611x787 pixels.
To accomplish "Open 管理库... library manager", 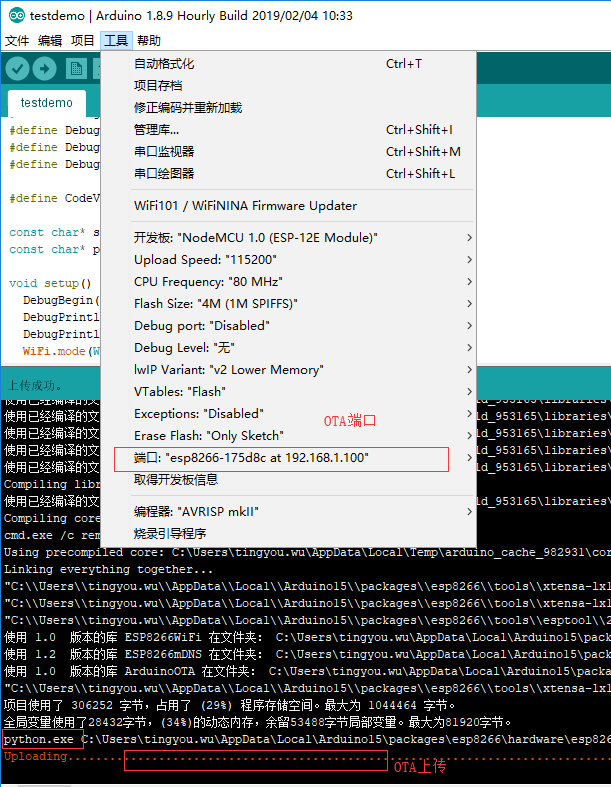I will (288, 130).
